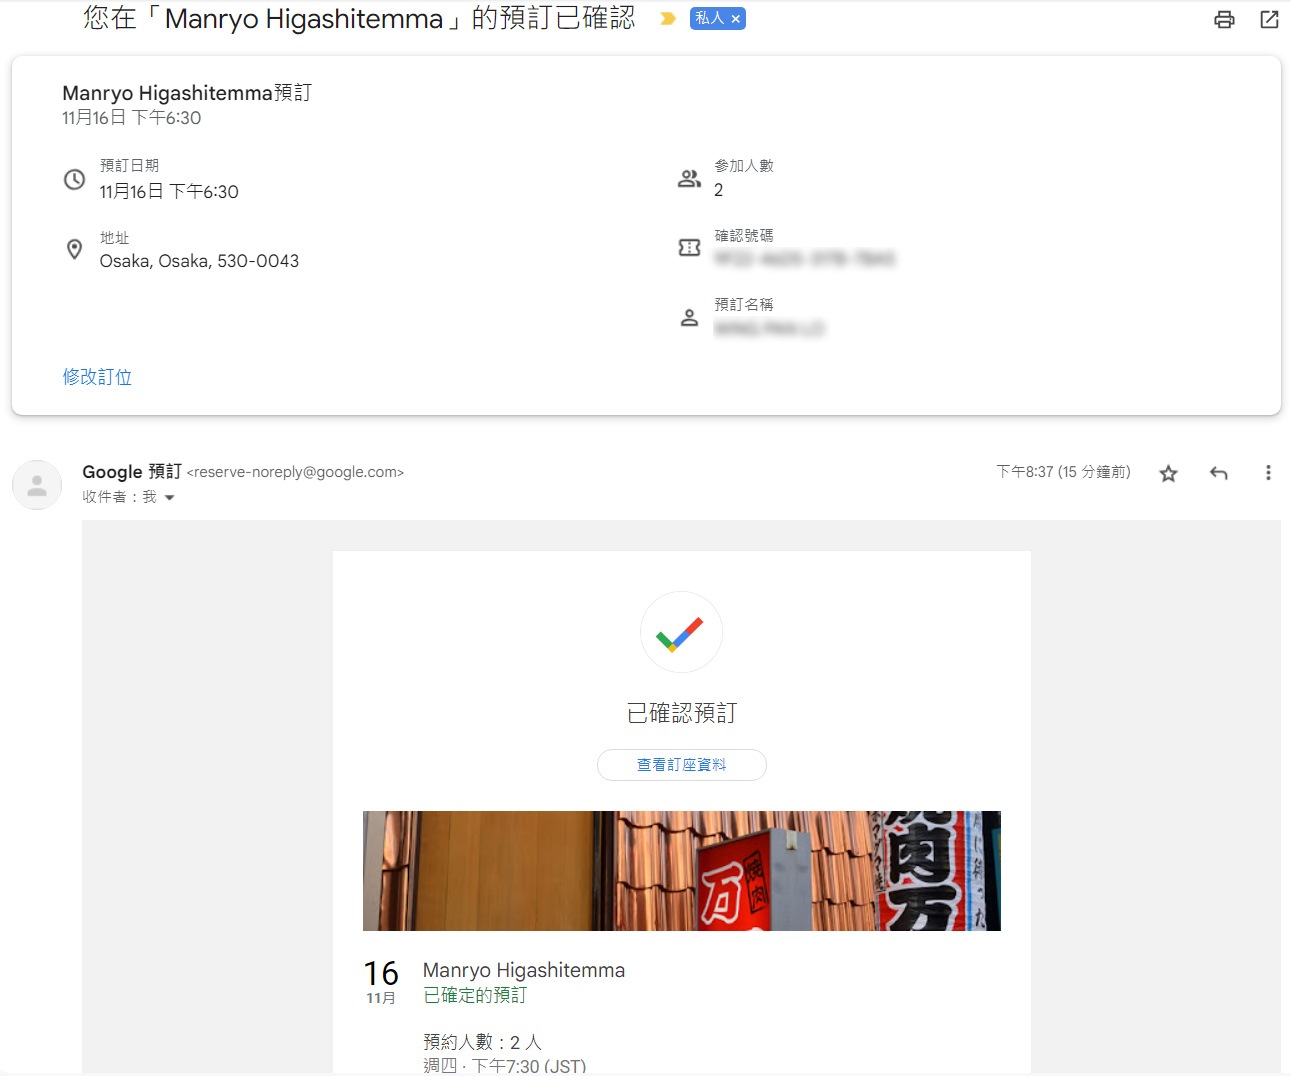Click the clock icon beside 預訂日期
Viewport: 1291px width, 1076px height.
[74, 180]
